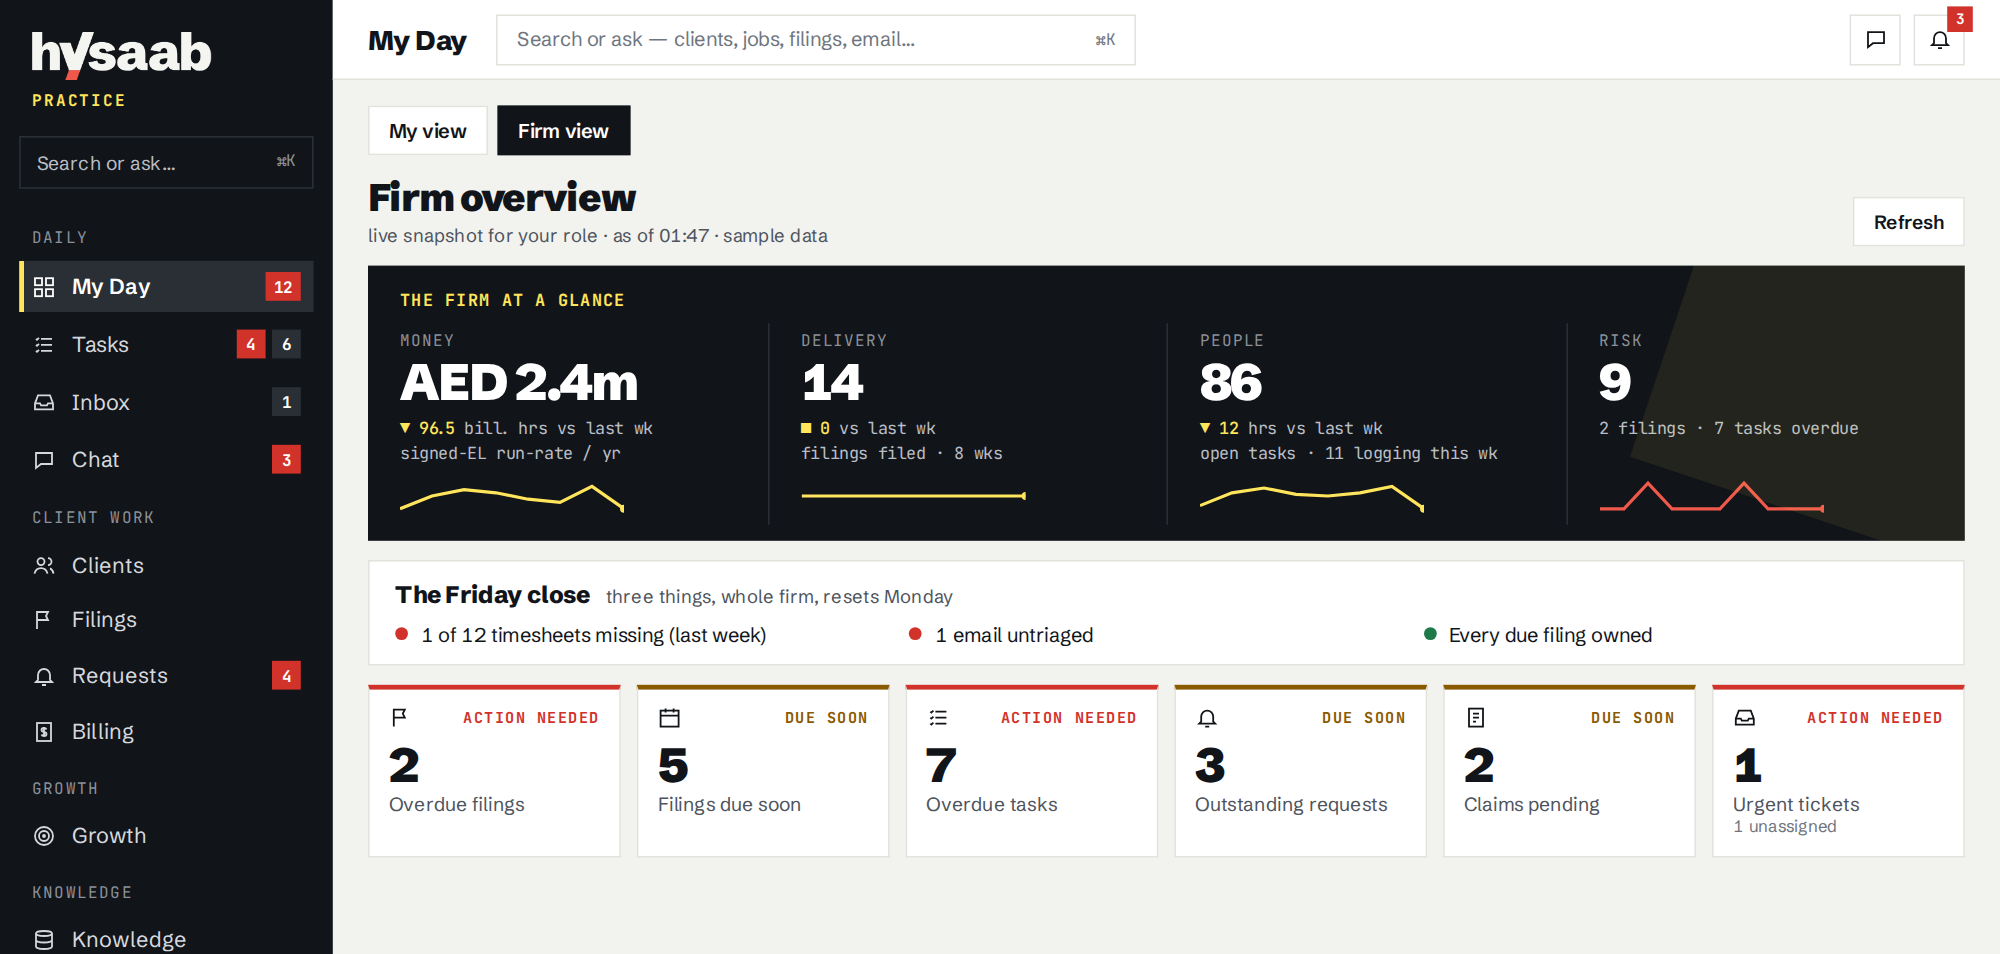Click the Filings flag icon in sidebar
The width and height of the screenshot is (2000, 954).
(44, 620)
